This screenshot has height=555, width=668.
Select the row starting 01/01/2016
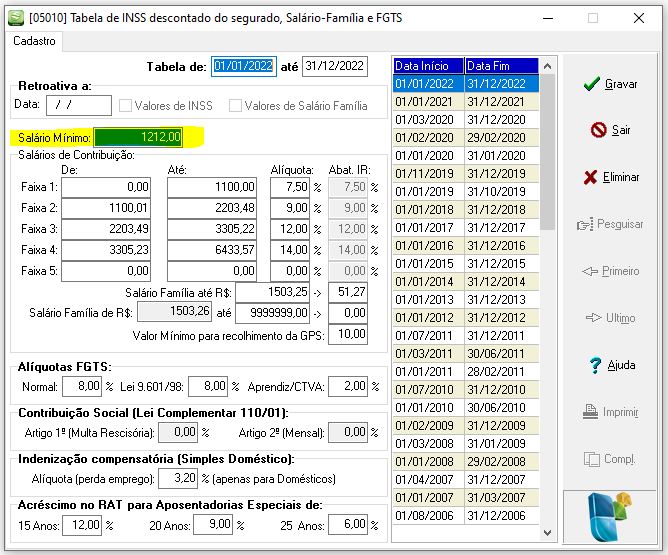coord(466,246)
